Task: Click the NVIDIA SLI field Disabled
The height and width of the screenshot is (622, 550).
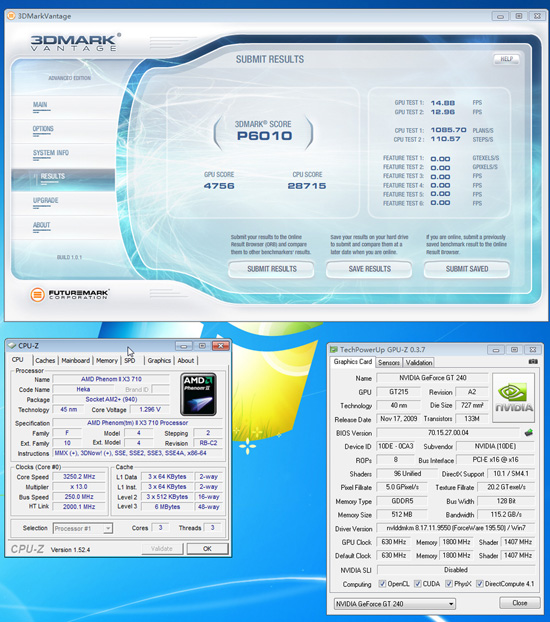Action: click(x=456, y=570)
